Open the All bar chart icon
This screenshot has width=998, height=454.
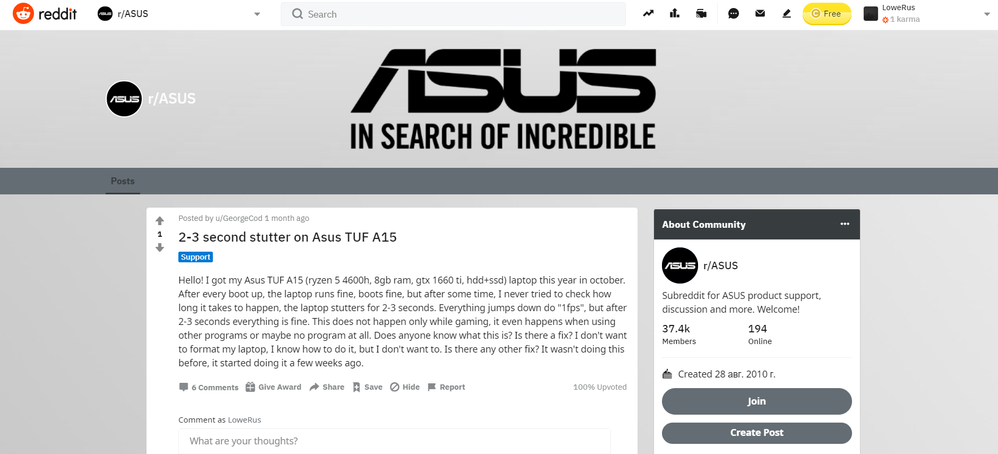(675, 13)
